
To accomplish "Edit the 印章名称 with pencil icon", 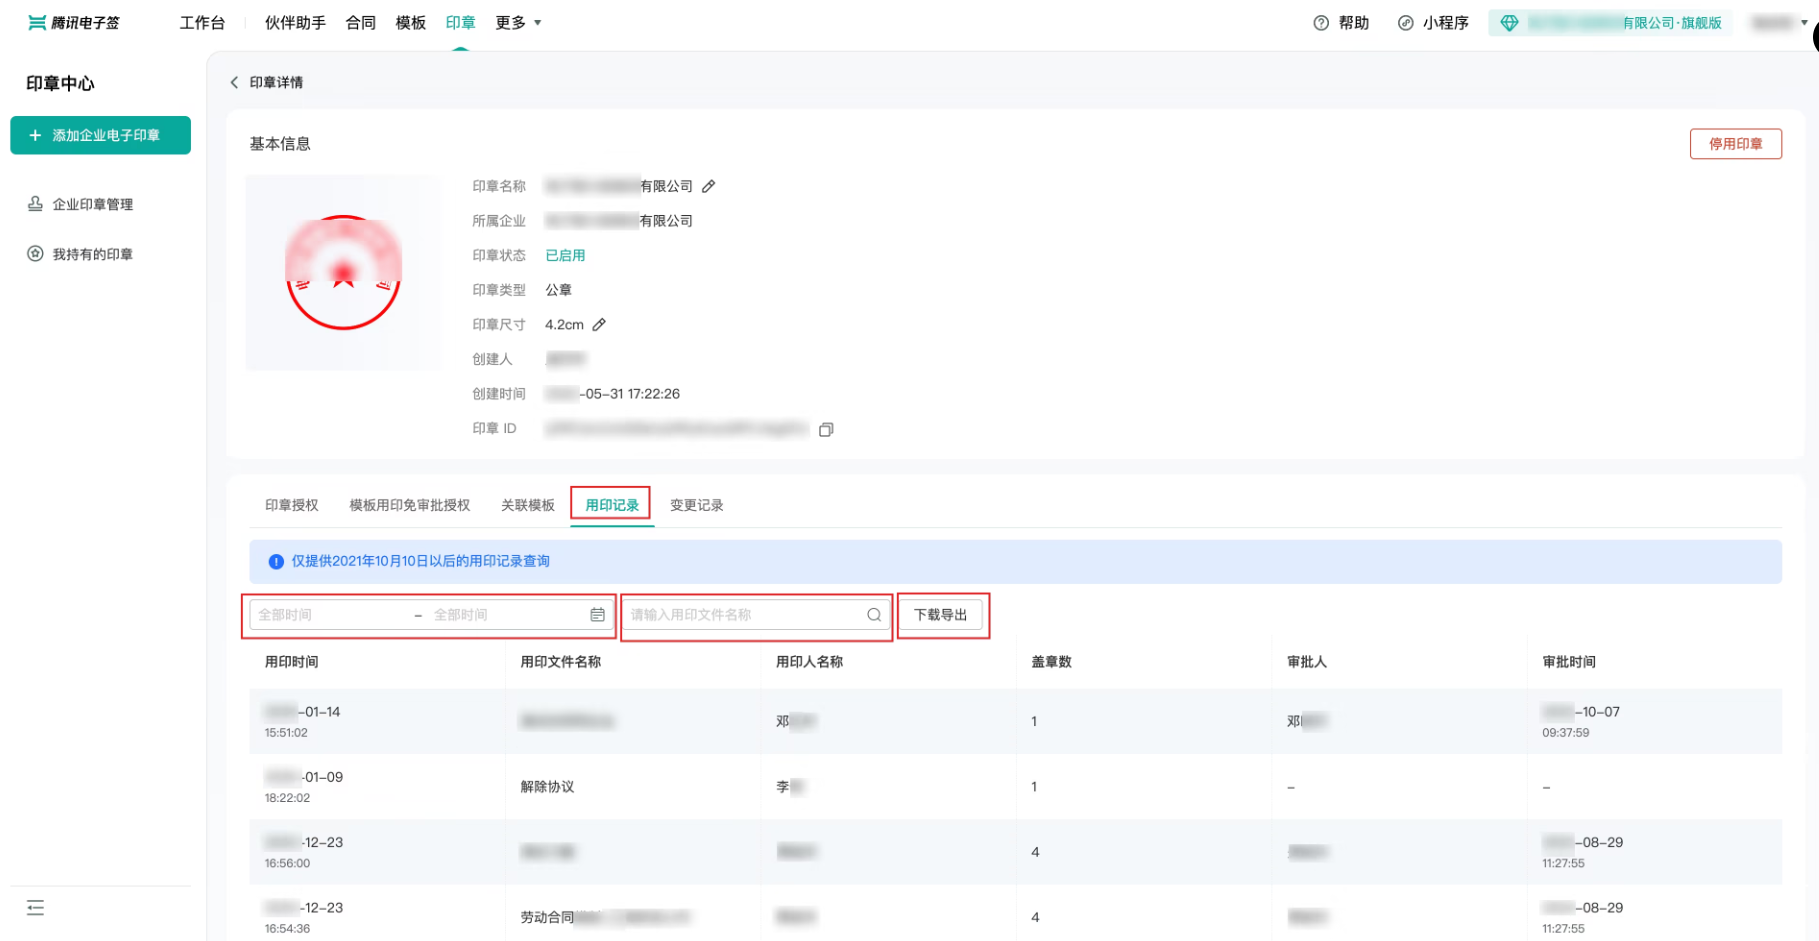I will [x=709, y=186].
